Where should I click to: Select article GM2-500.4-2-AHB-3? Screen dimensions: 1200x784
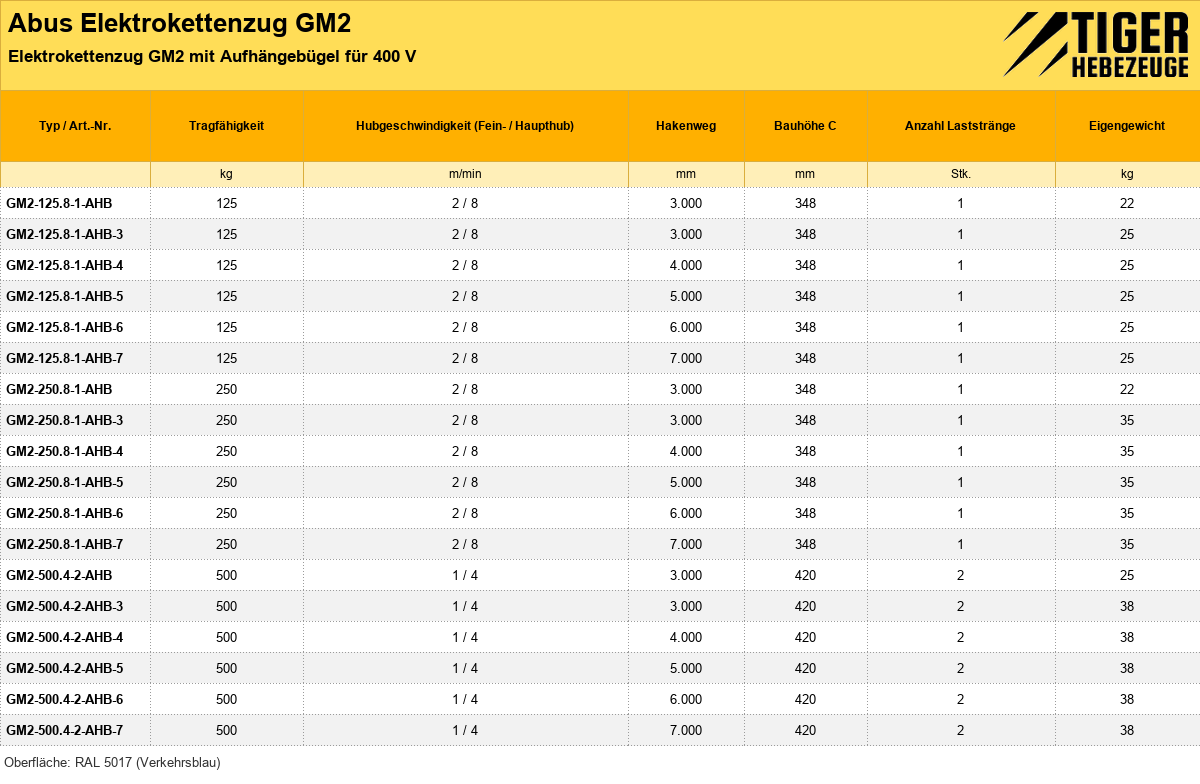point(65,606)
